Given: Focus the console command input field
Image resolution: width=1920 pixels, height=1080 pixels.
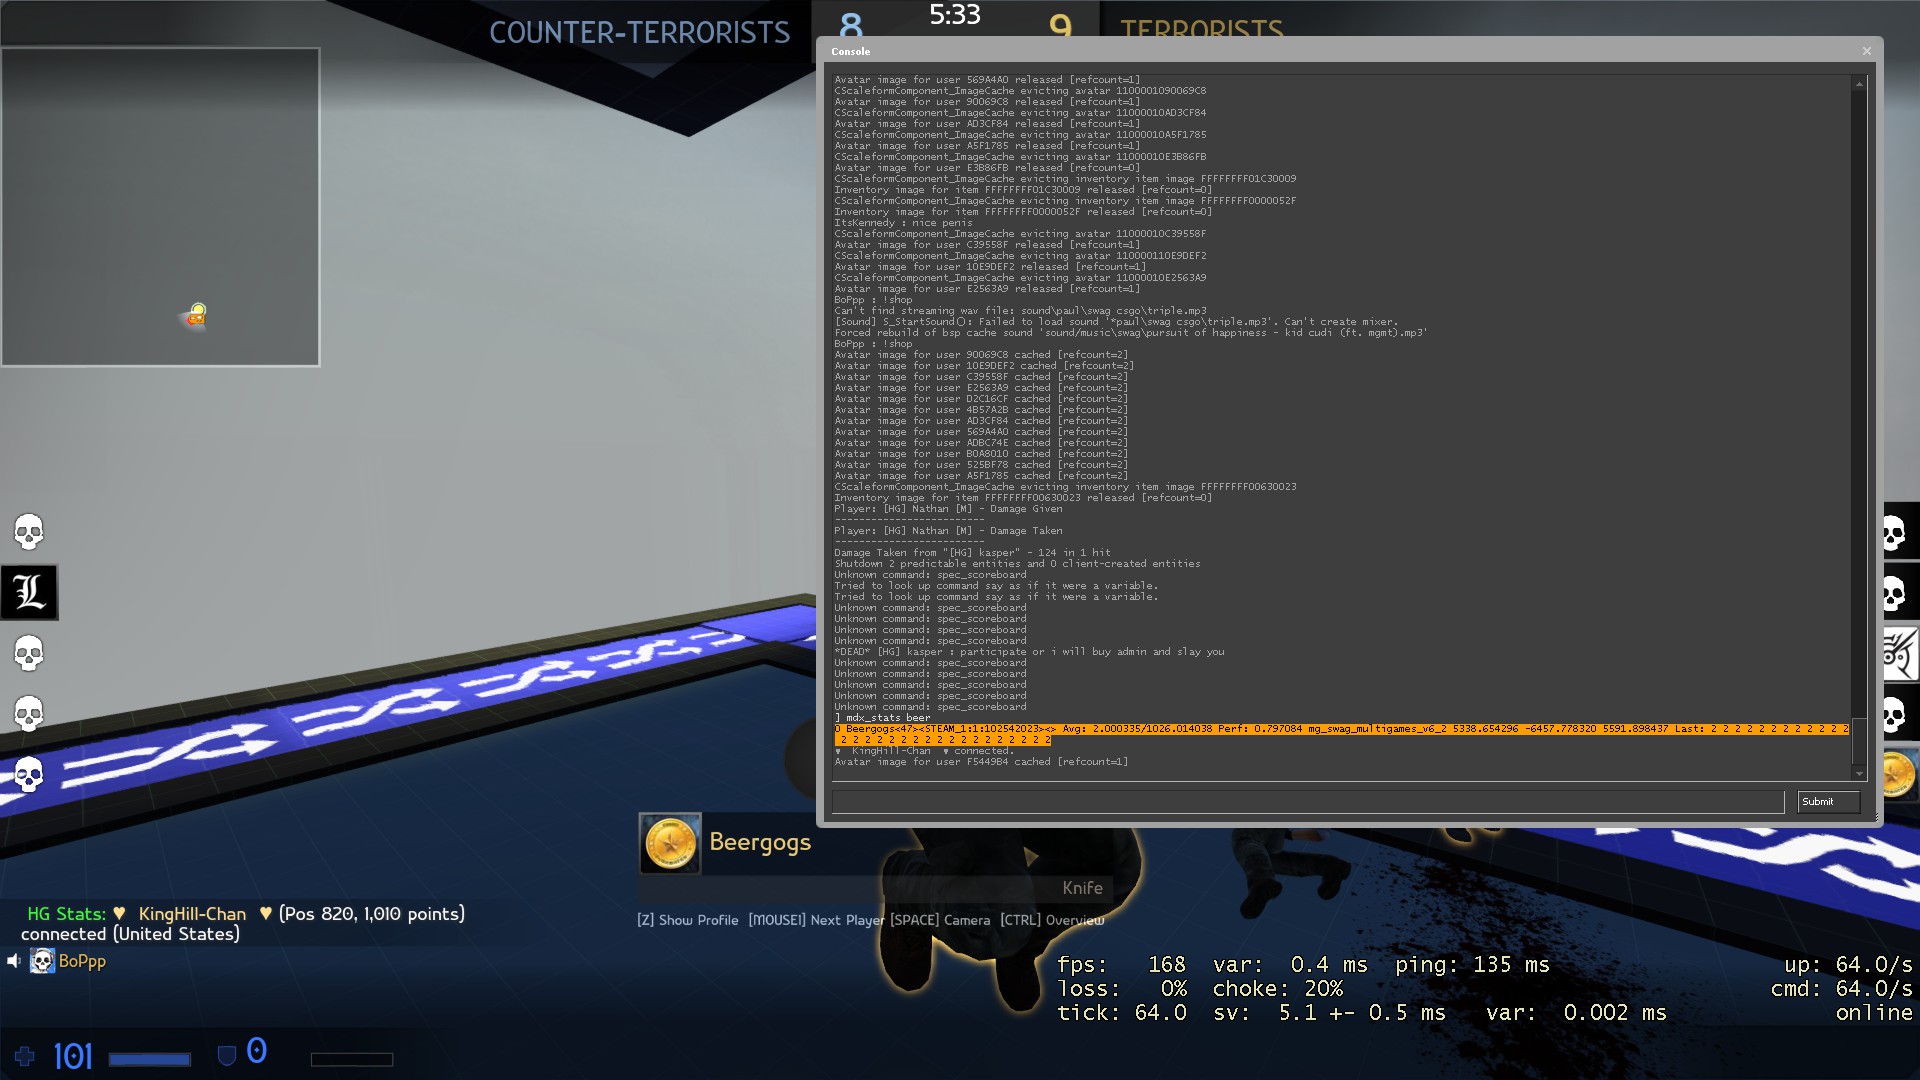Looking at the screenshot, I should tap(1308, 802).
